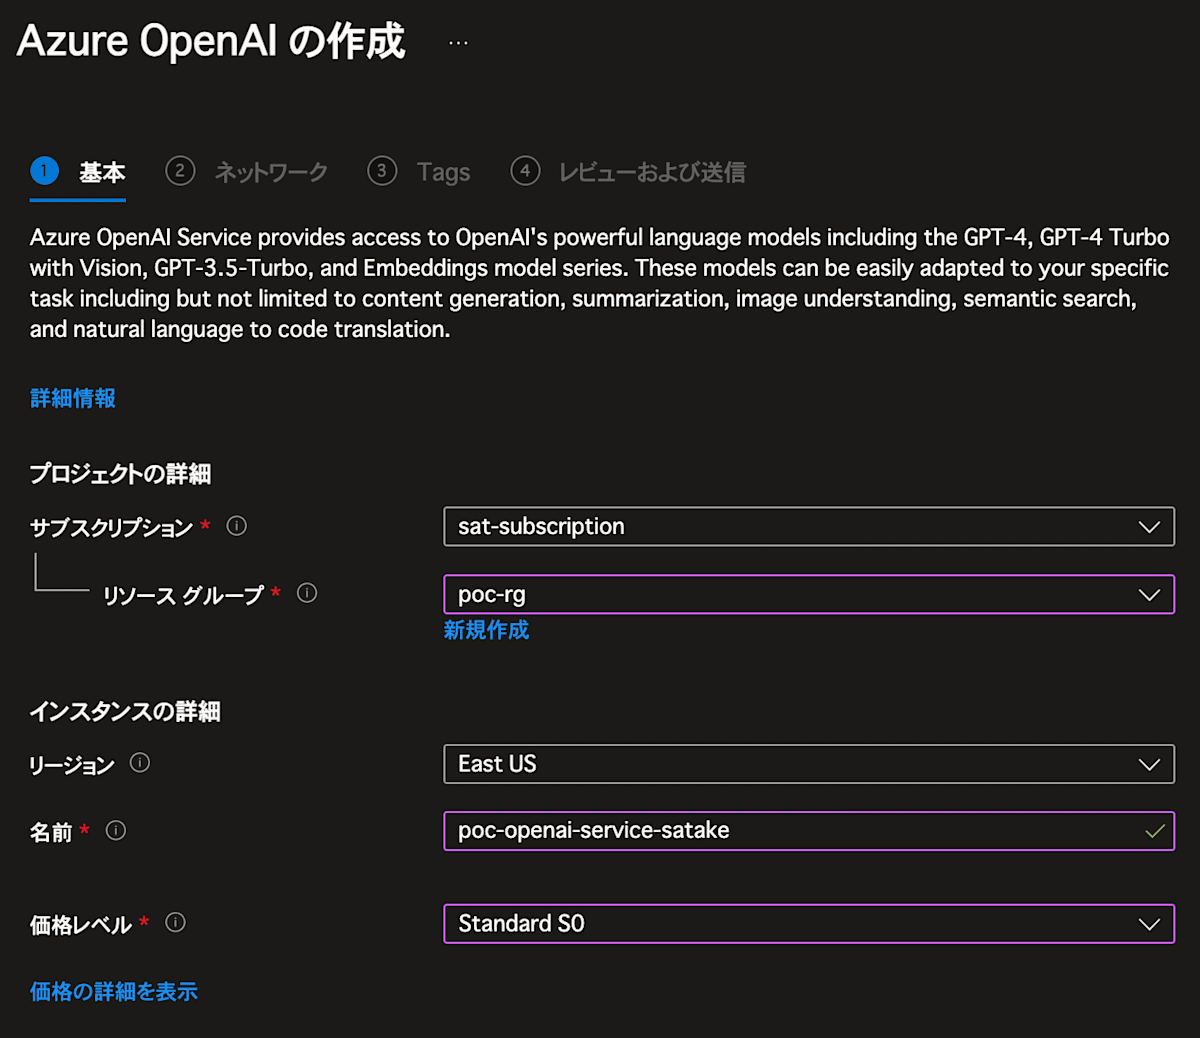Click the info icon next to 名前
The height and width of the screenshot is (1038, 1200).
pos(116,830)
